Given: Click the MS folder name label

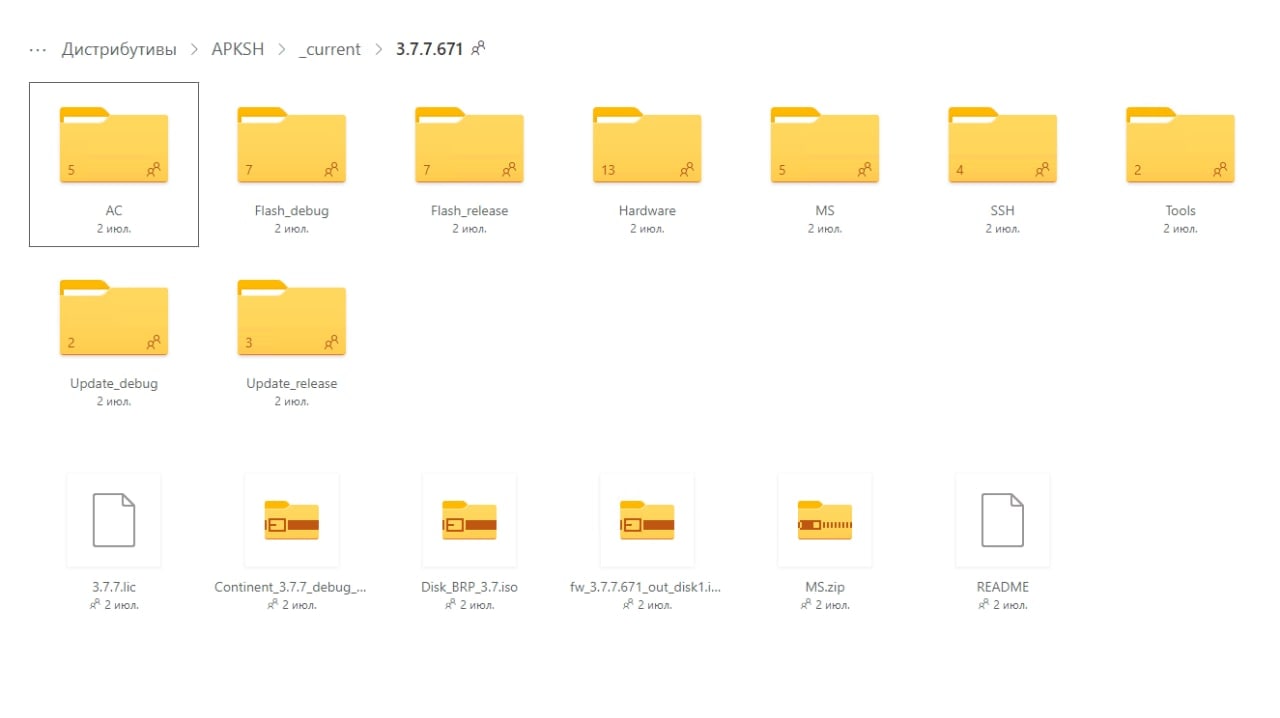Looking at the screenshot, I should 825,211.
